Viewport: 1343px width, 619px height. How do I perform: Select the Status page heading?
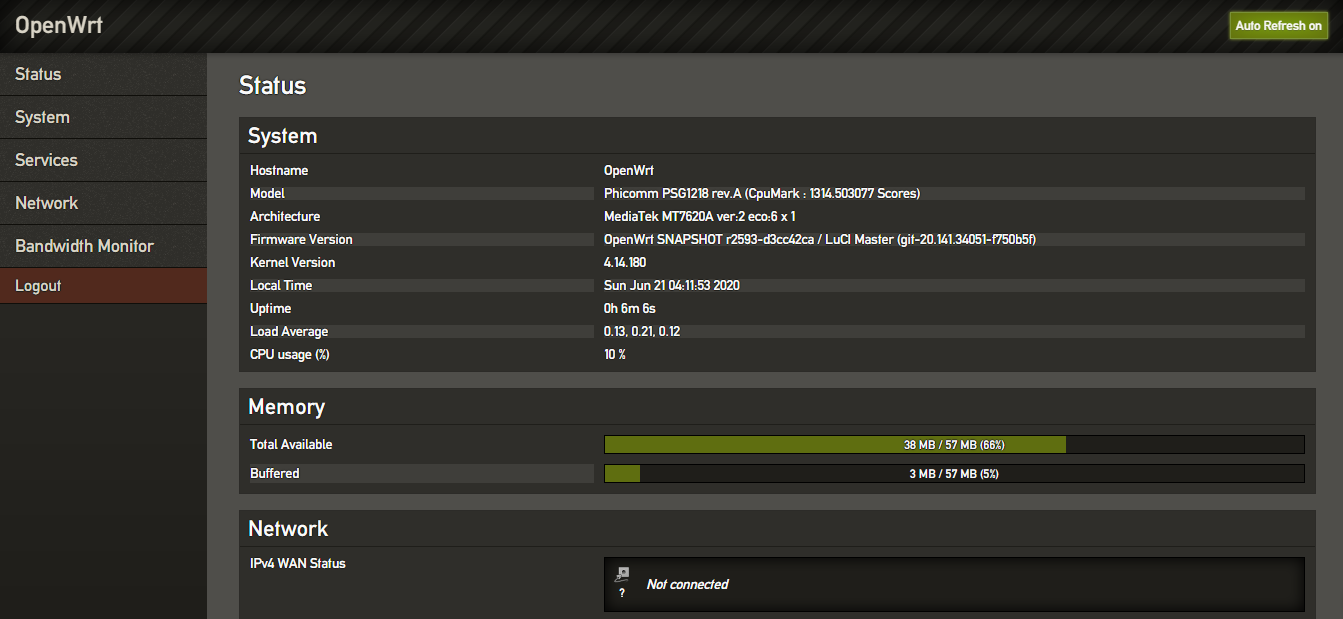pyautogui.click(x=272, y=86)
